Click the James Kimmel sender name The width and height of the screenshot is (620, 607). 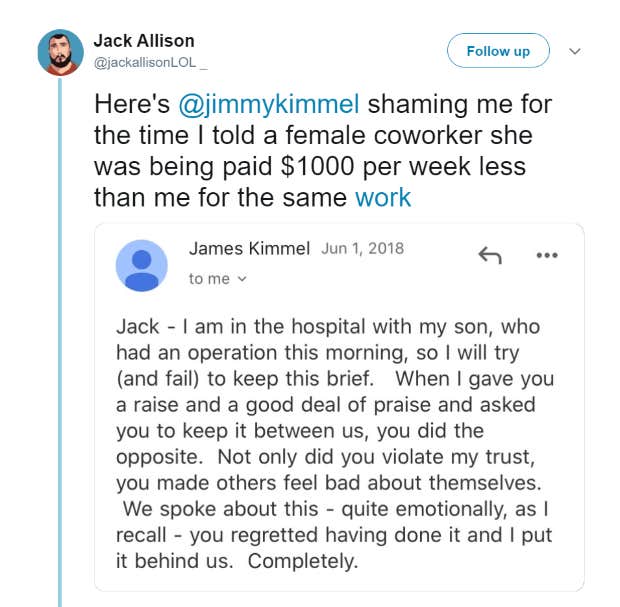249,249
